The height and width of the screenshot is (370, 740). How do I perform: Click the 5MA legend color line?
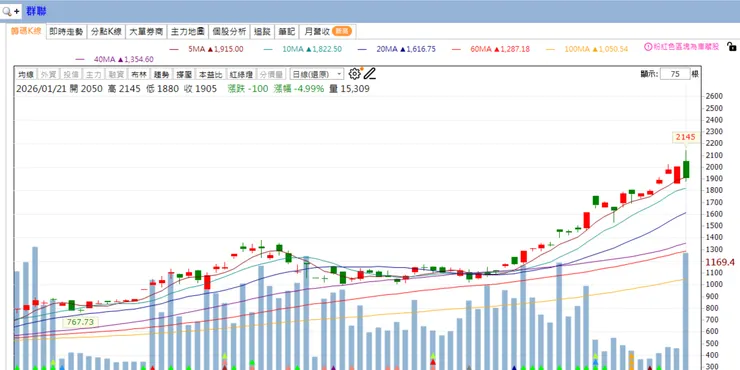pos(174,49)
